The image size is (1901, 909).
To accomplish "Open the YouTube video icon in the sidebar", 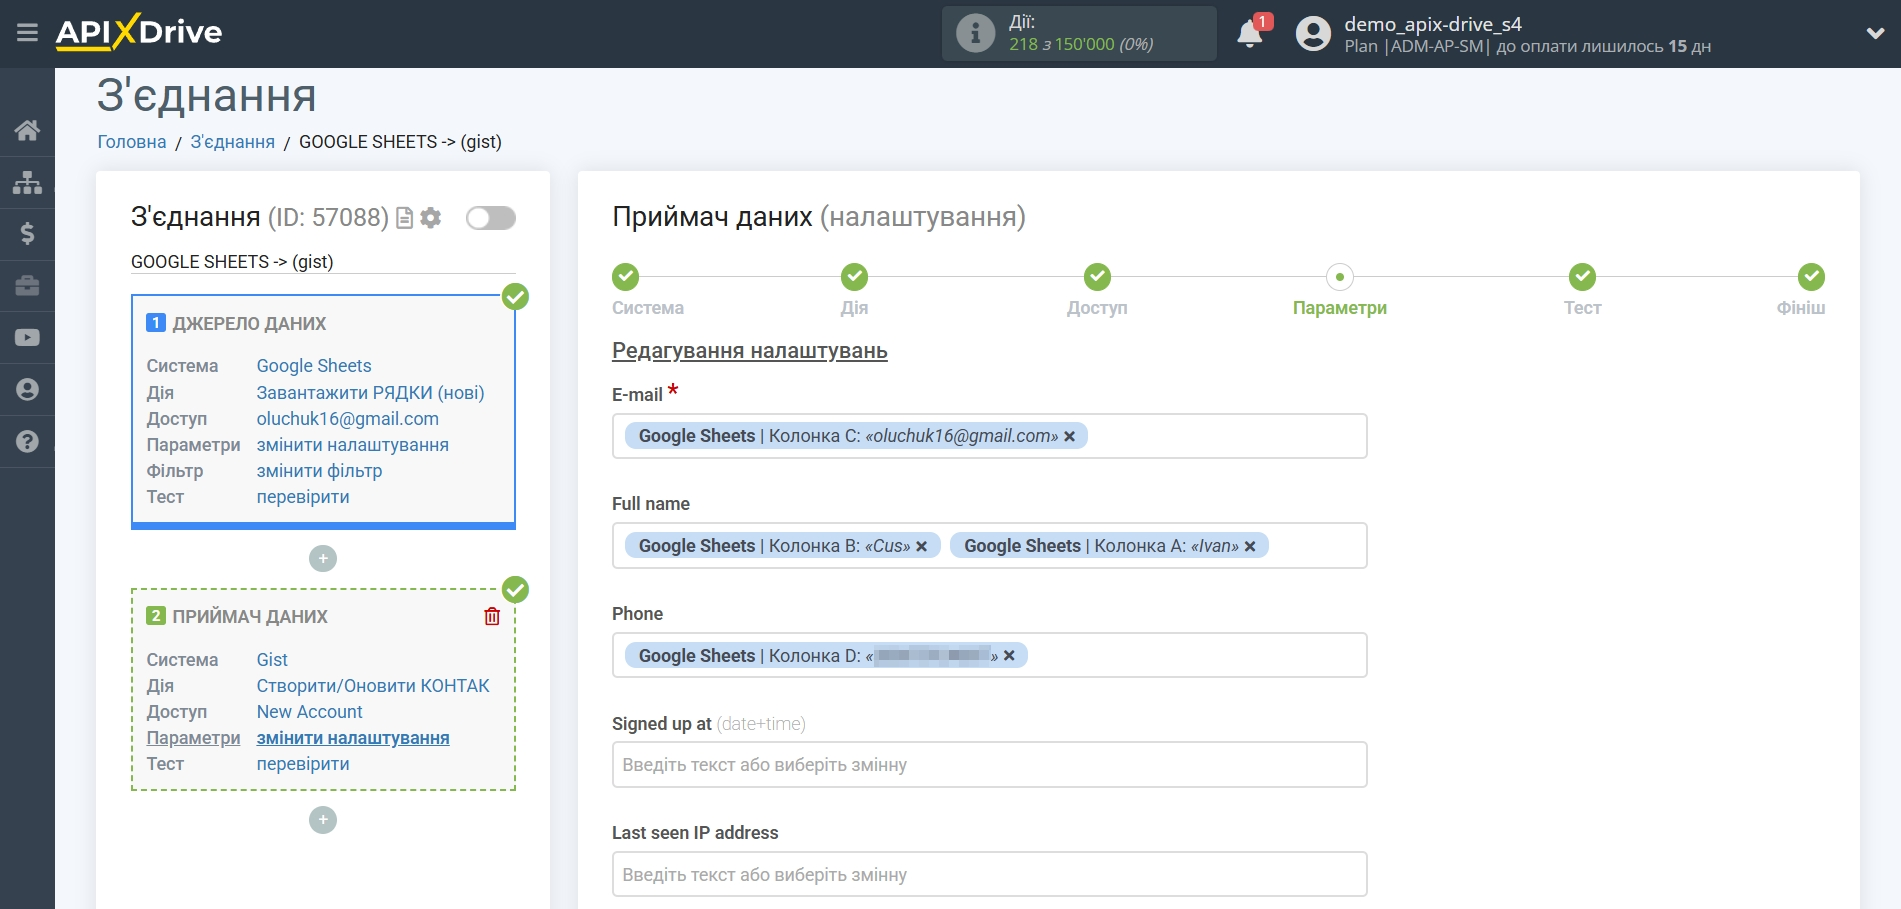I will point(27,338).
